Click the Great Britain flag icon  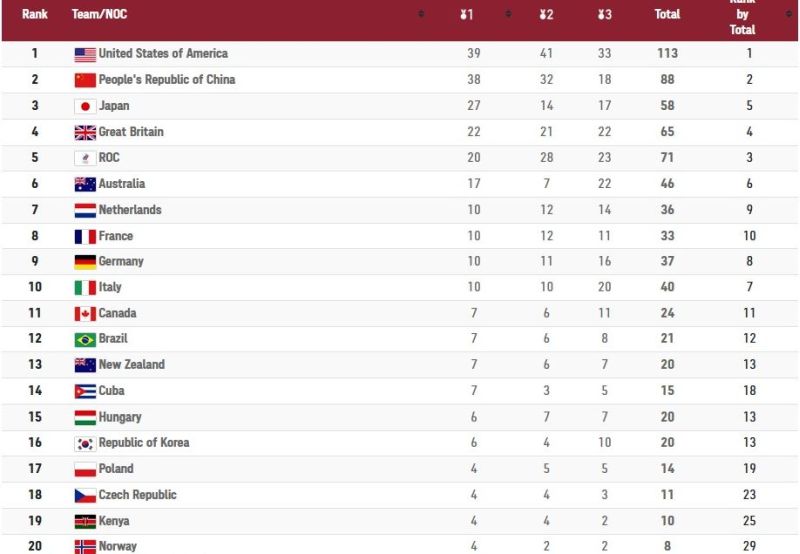click(x=85, y=132)
